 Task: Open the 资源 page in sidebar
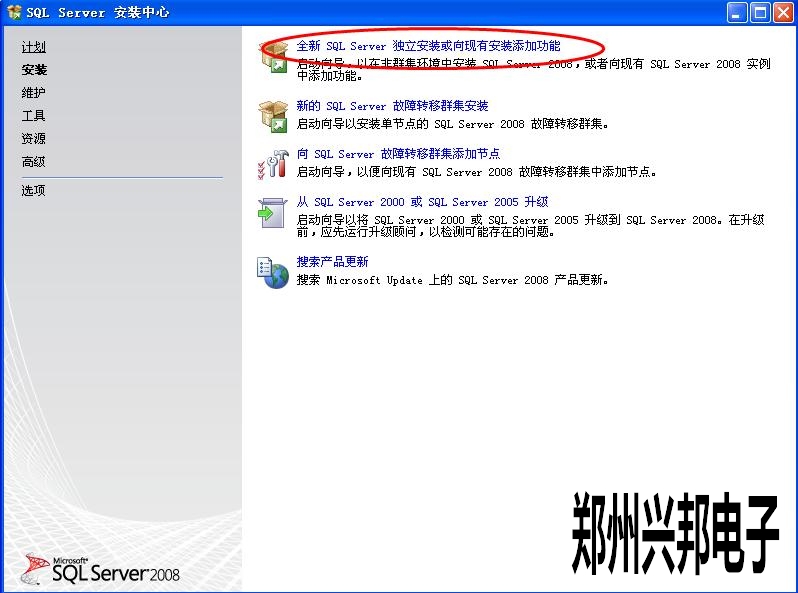34,138
